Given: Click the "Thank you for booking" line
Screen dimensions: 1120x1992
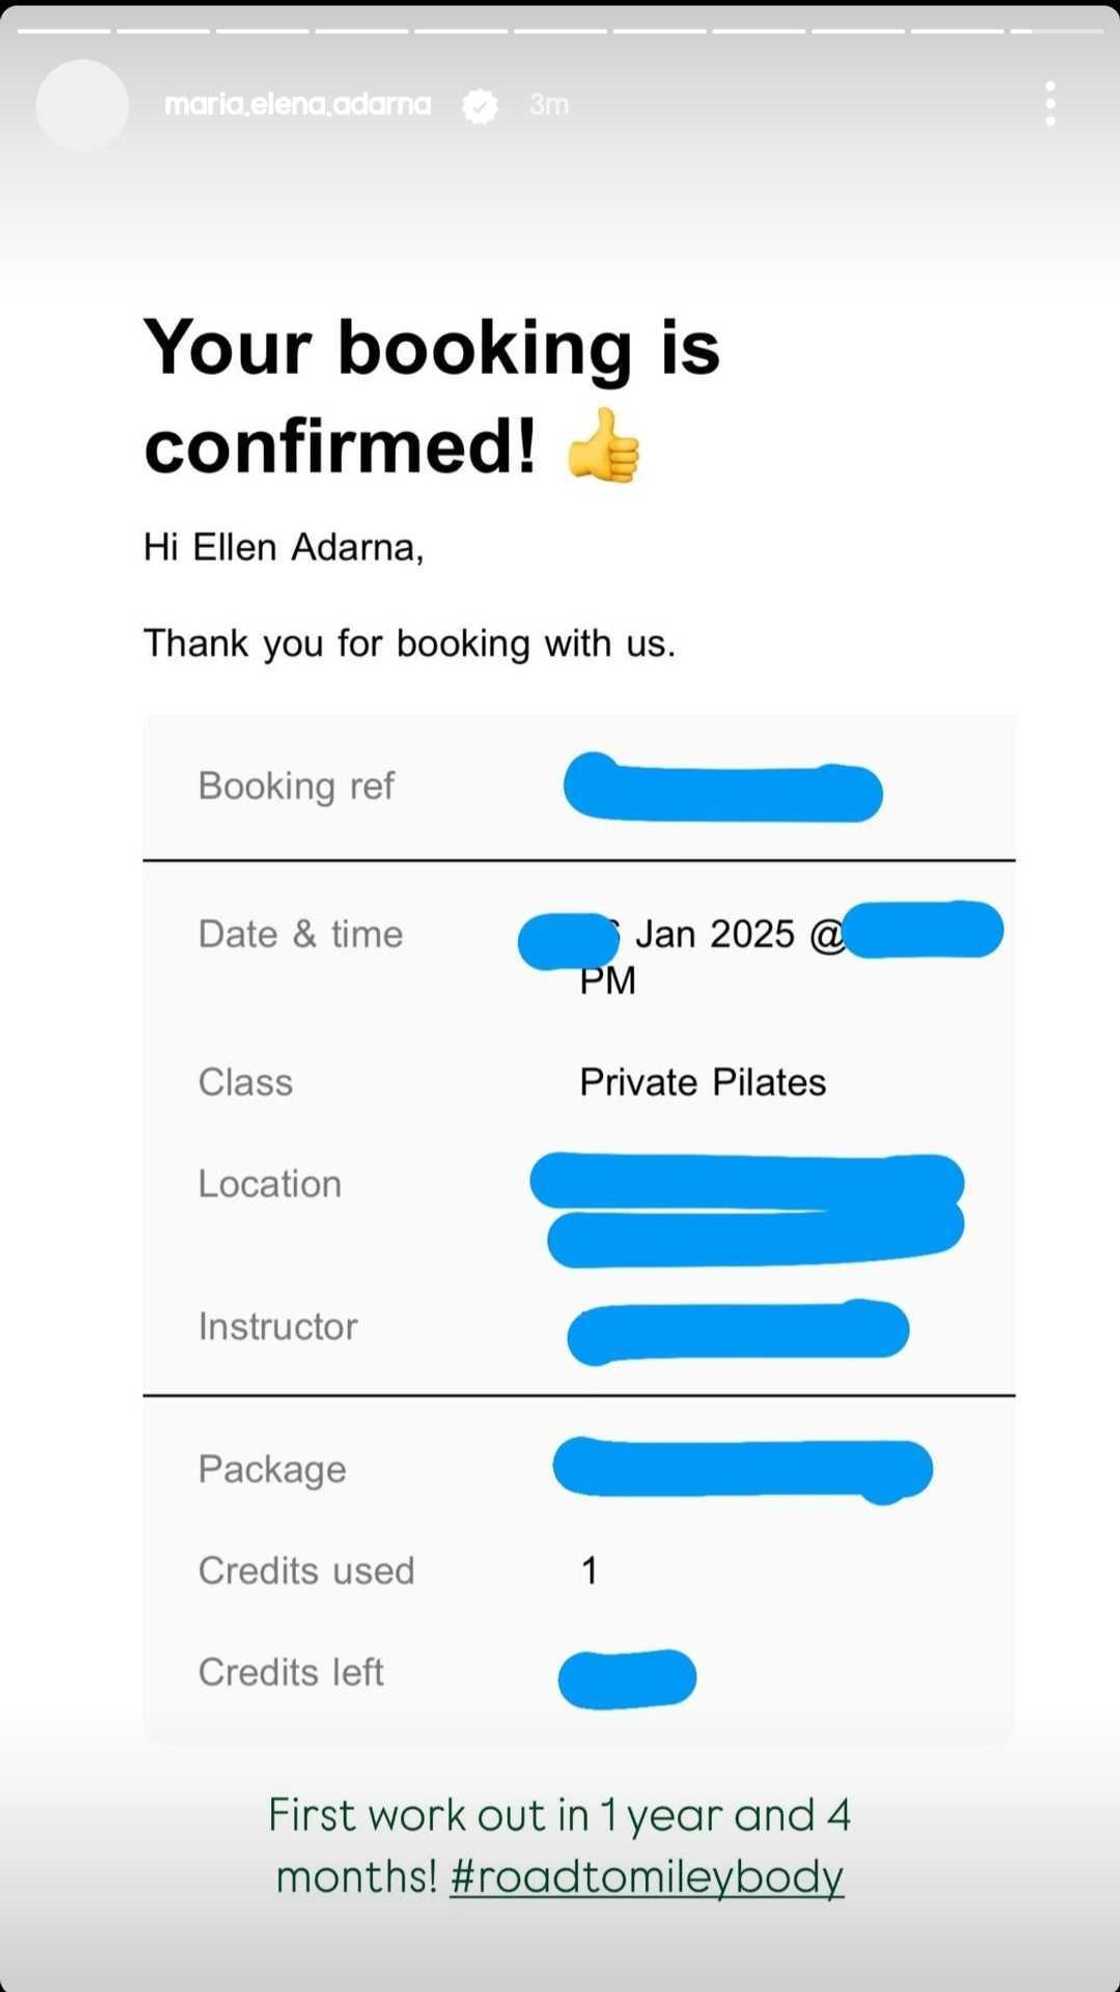Looking at the screenshot, I should [x=409, y=643].
